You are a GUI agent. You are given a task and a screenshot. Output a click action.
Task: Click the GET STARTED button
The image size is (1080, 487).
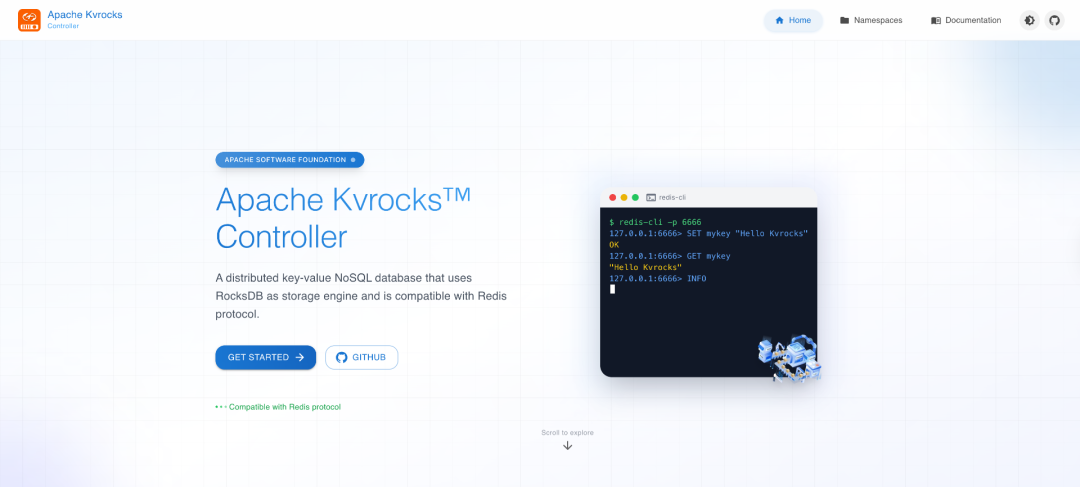pos(265,357)
